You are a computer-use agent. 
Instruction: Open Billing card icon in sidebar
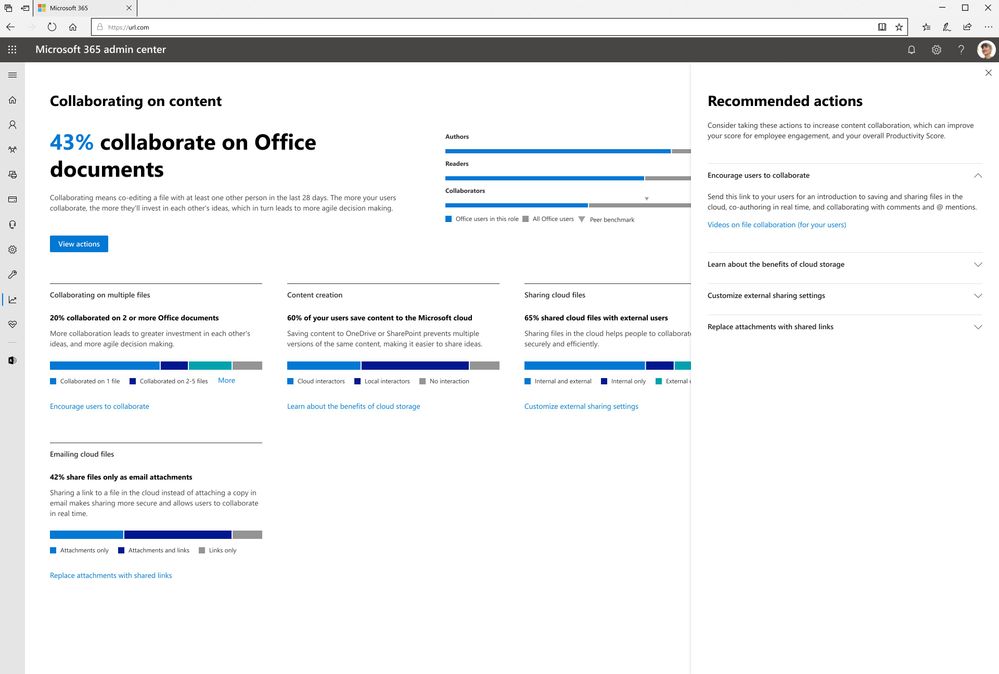click(12, 199)
